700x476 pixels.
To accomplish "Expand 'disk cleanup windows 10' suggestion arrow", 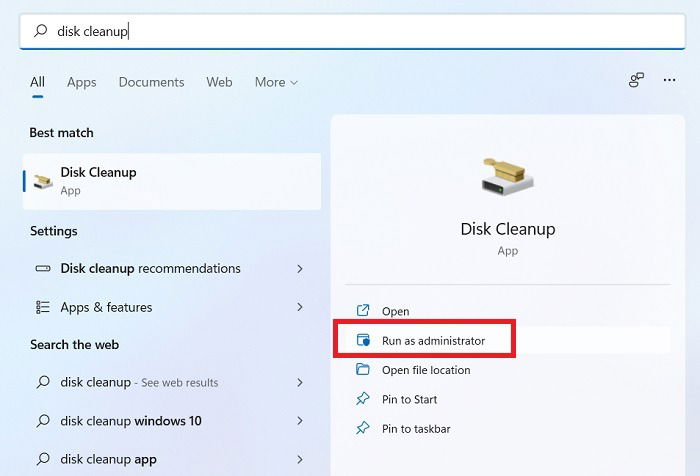I will point(300,421).
